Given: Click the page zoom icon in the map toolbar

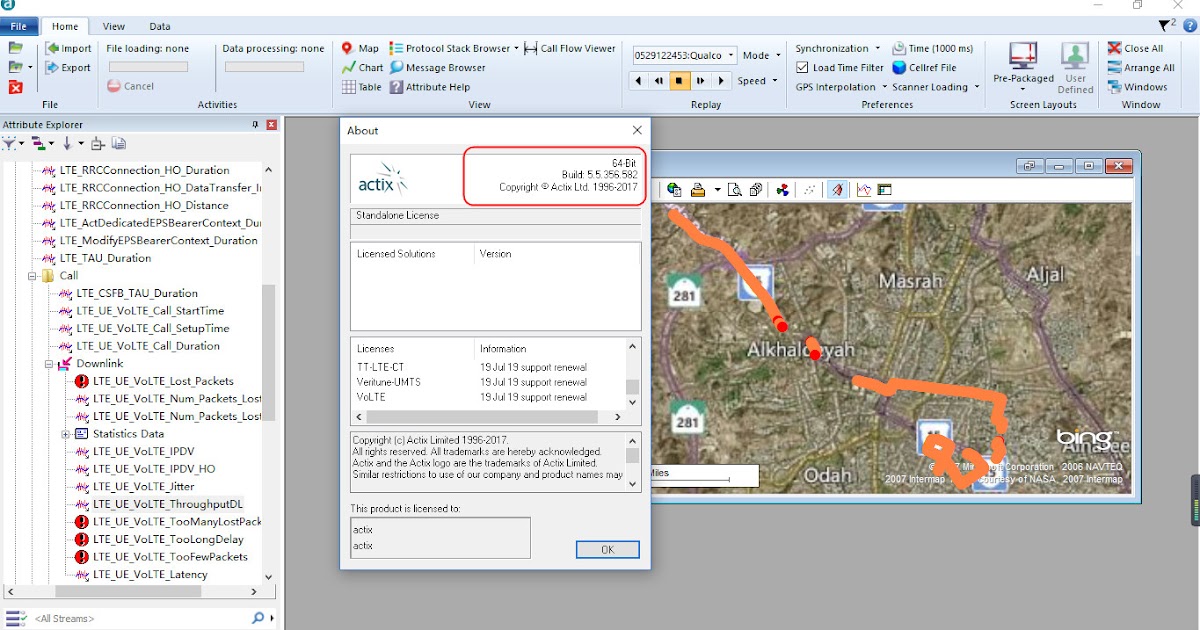Looking at the screenshot, I should [x=734, y=190].
